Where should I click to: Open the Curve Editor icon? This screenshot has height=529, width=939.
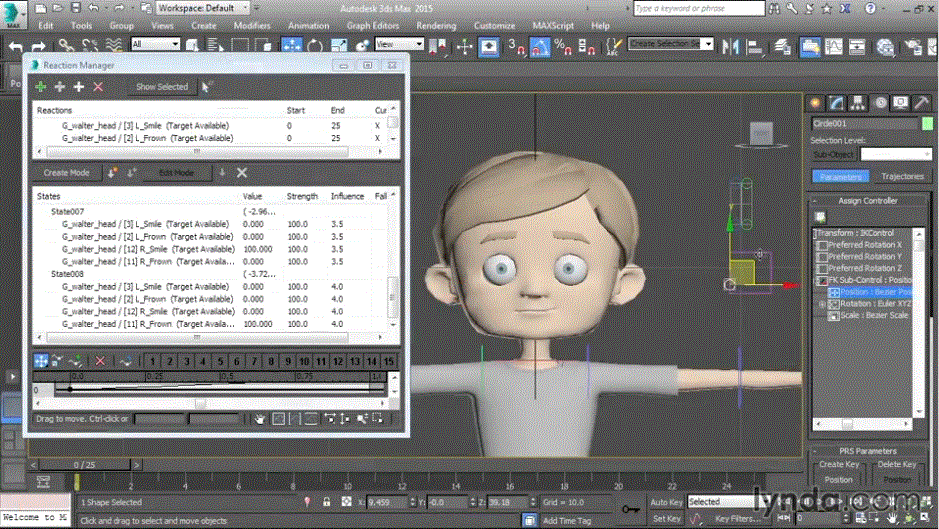[x=834, y=46]
